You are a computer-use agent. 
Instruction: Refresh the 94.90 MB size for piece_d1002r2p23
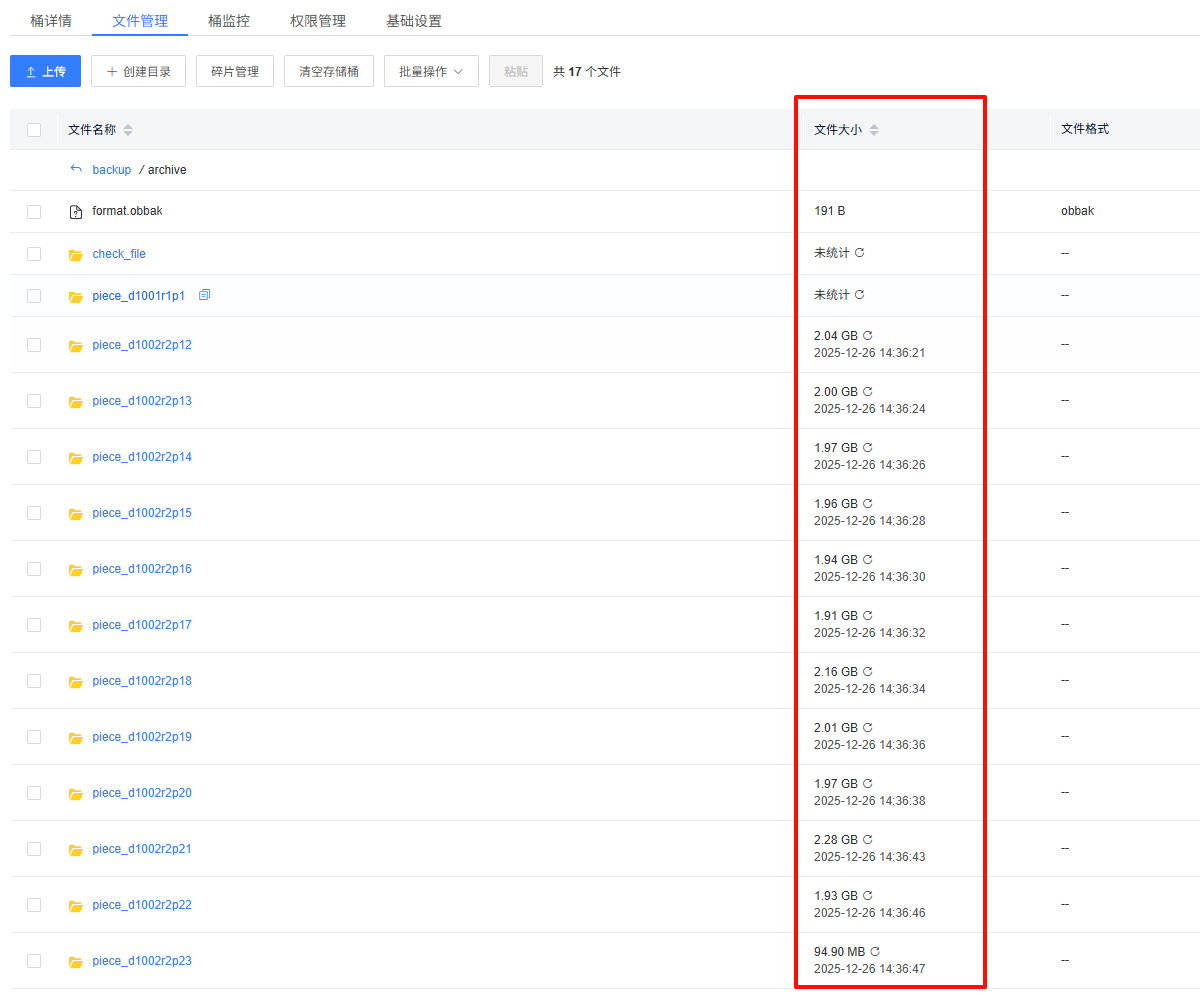coord(875,952)
